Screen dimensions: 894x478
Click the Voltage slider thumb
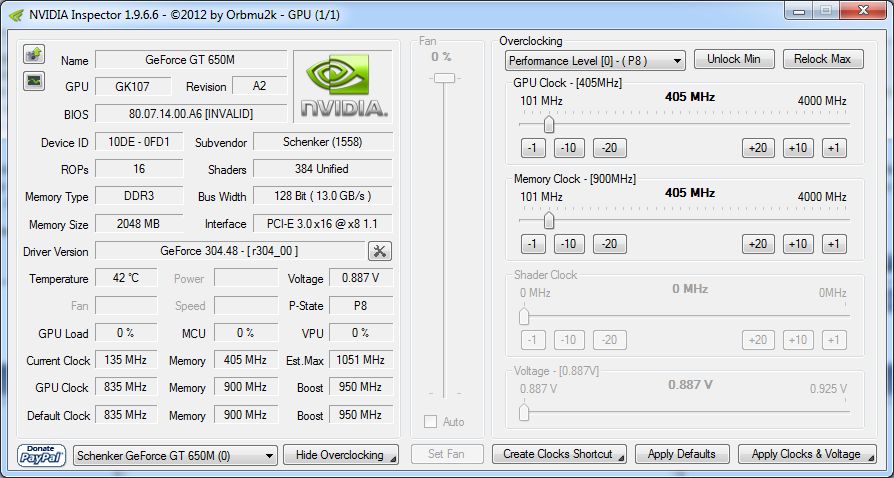524,412
